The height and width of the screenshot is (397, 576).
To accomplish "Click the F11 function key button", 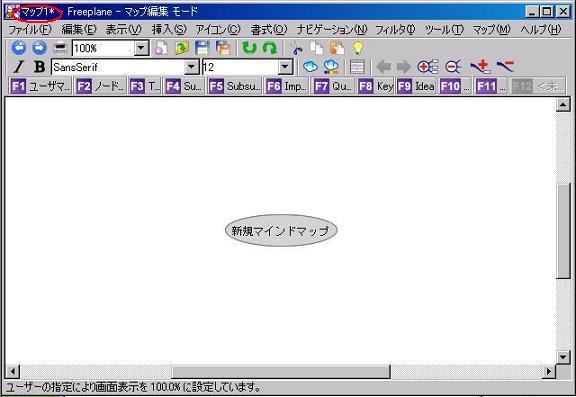I will (491, 86).
